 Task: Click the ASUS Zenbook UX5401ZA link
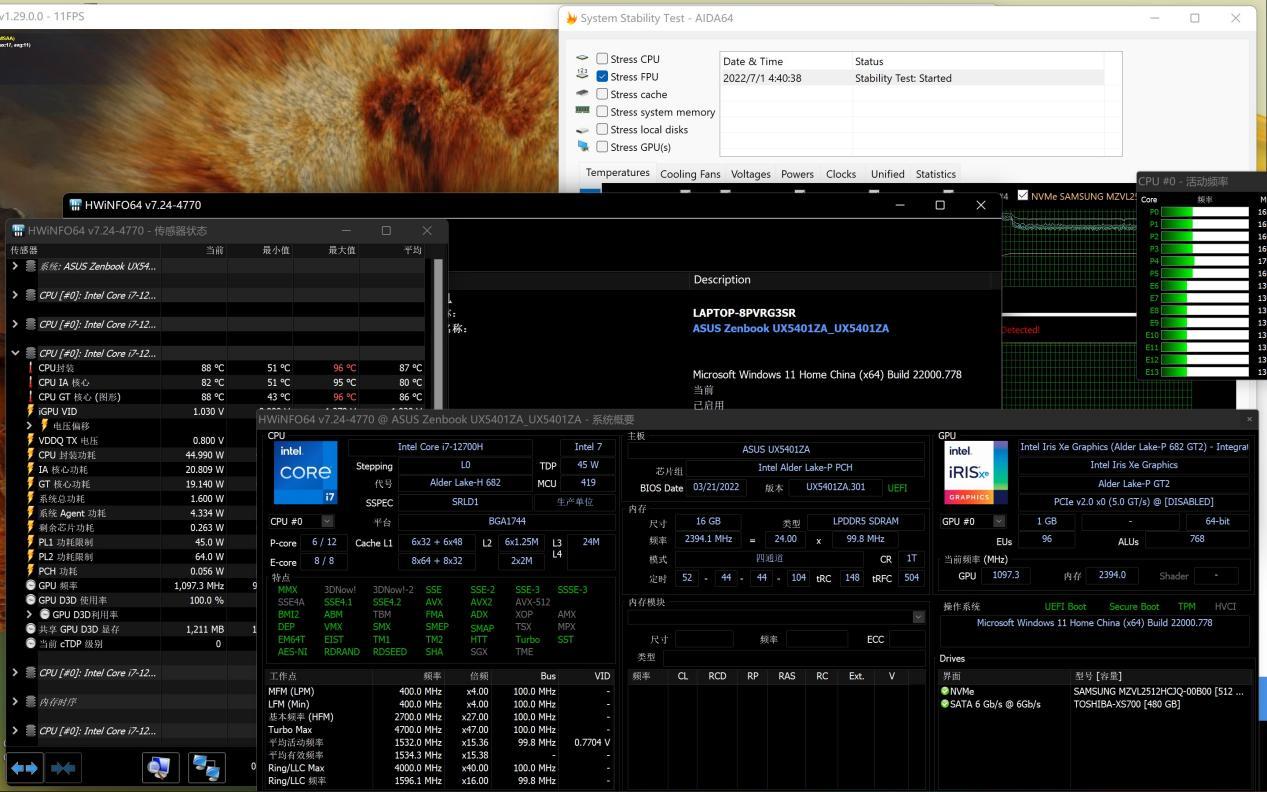pos(790,328)
